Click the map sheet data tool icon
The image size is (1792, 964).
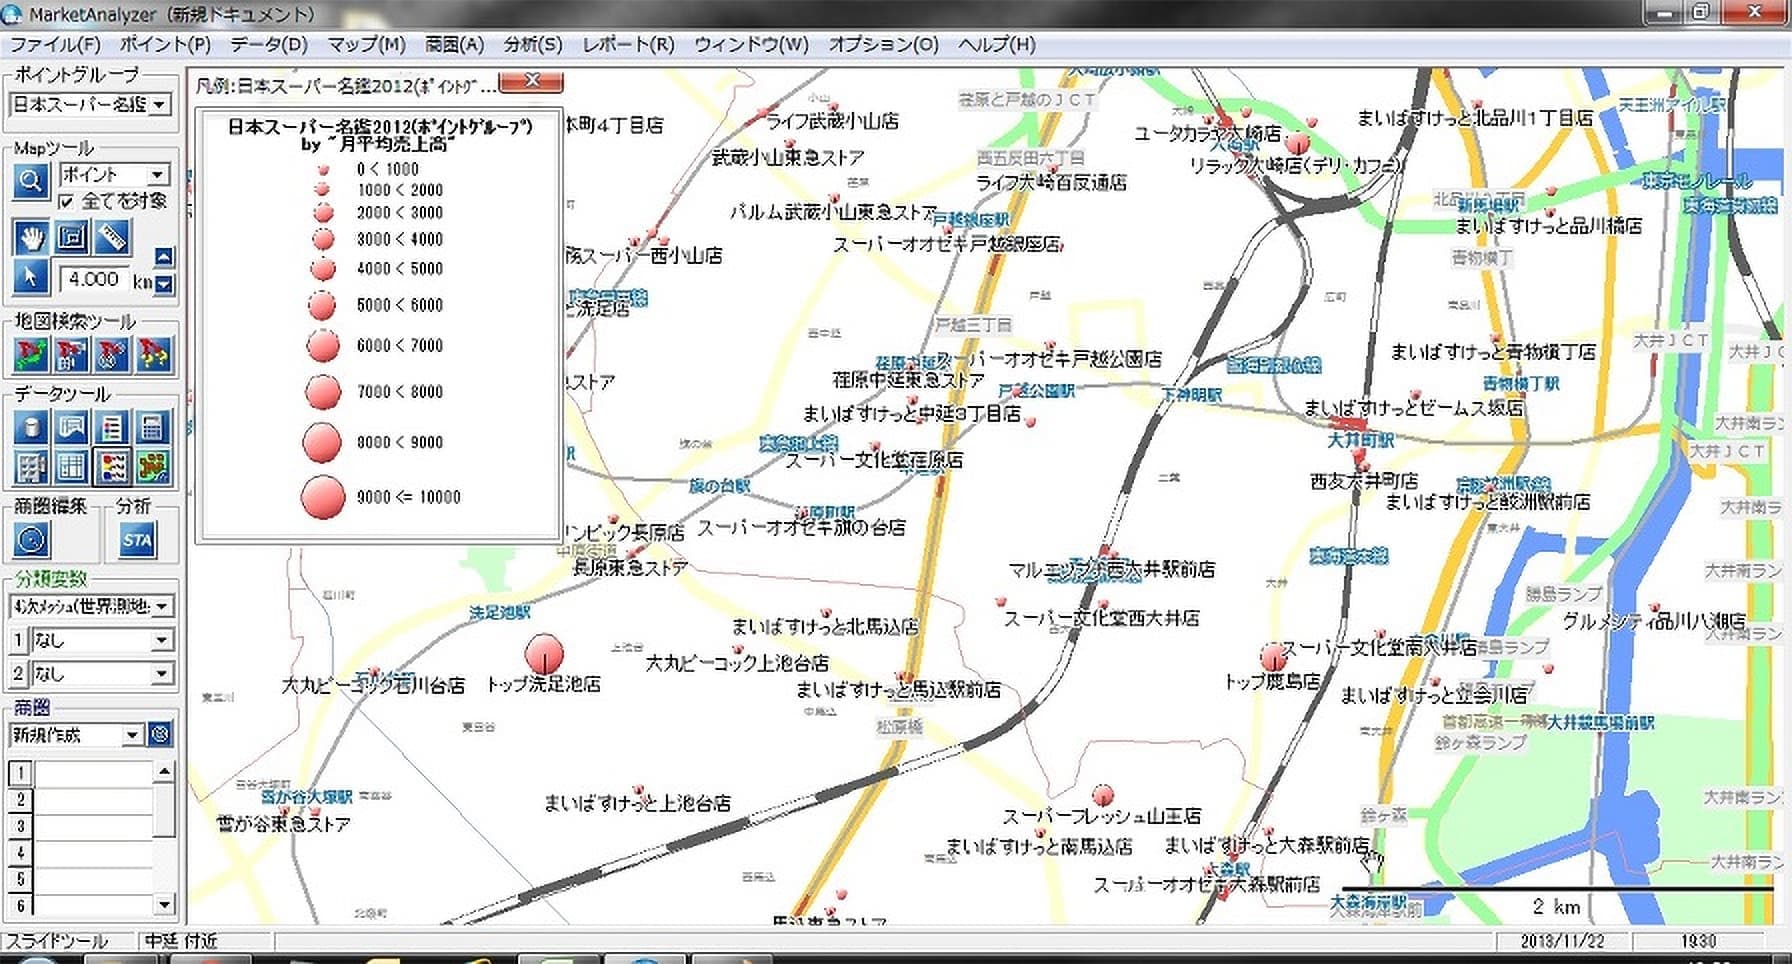pyautogui.click(x=72, y=427)
